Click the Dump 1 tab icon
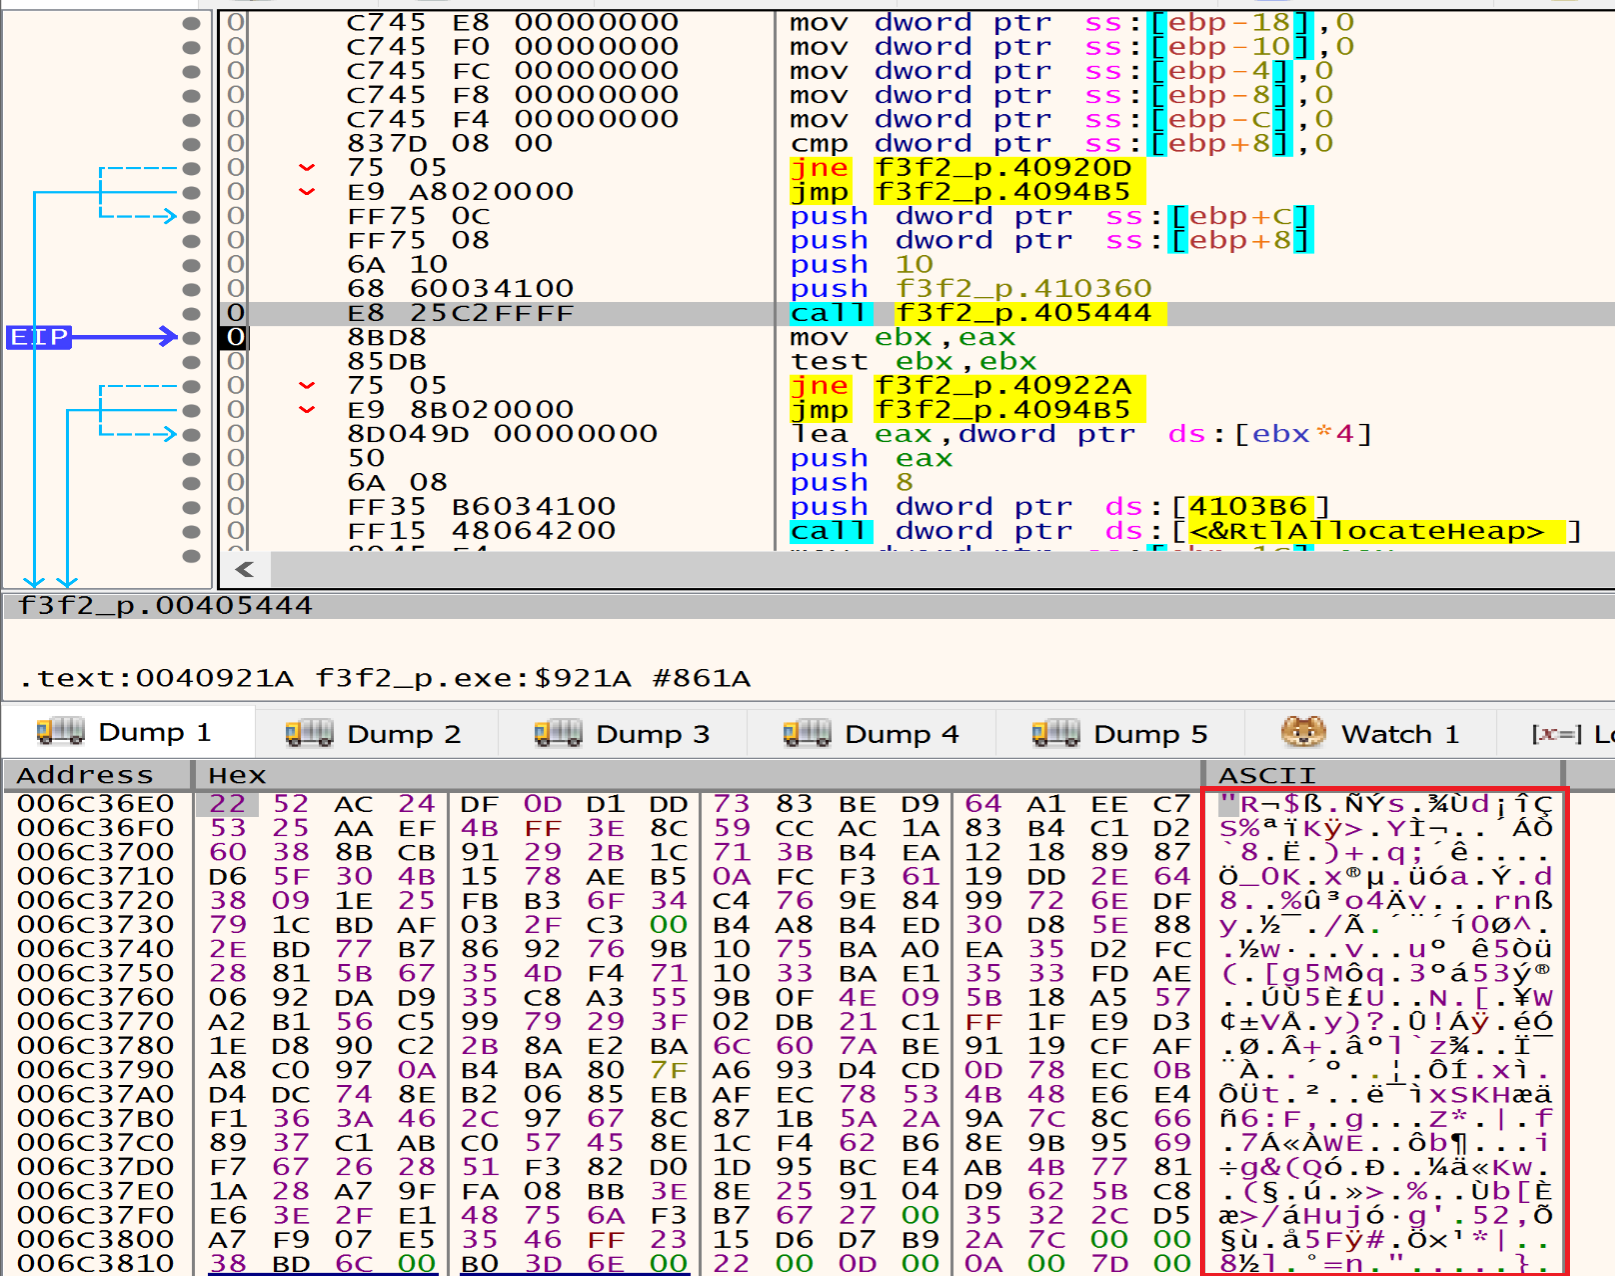 [x=60, y=732]
